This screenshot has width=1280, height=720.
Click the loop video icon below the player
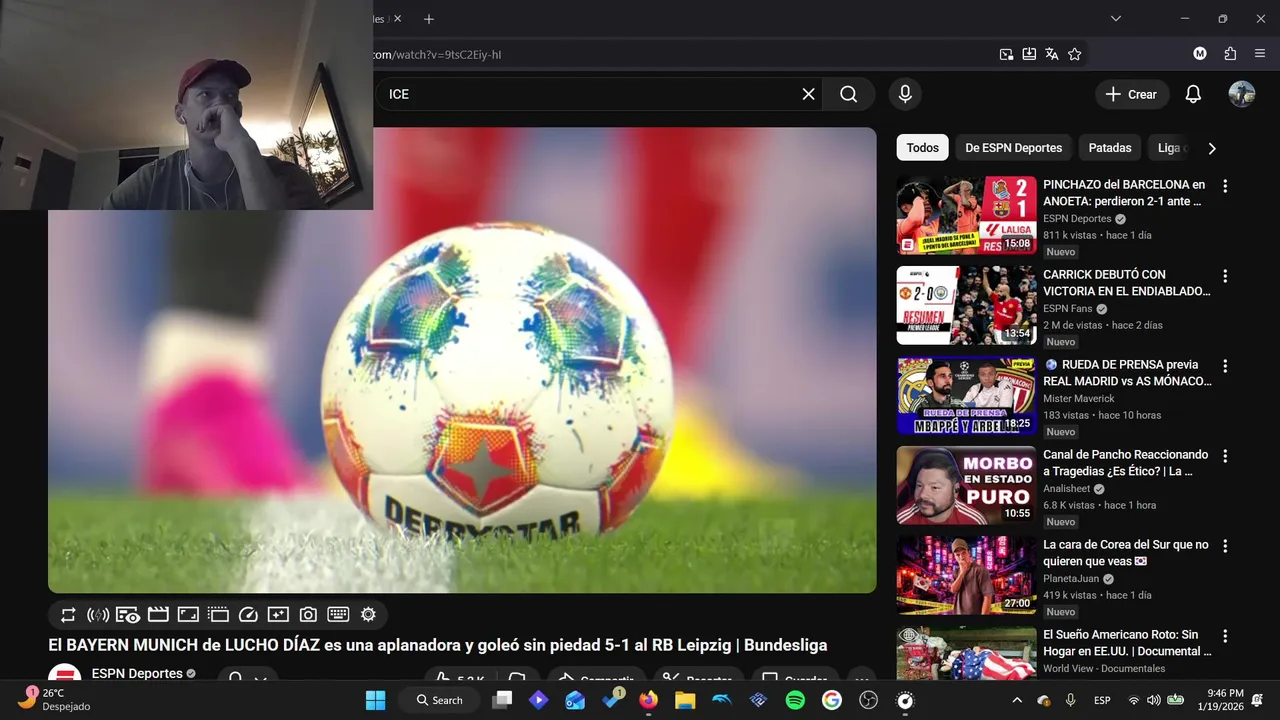point(68,615)
